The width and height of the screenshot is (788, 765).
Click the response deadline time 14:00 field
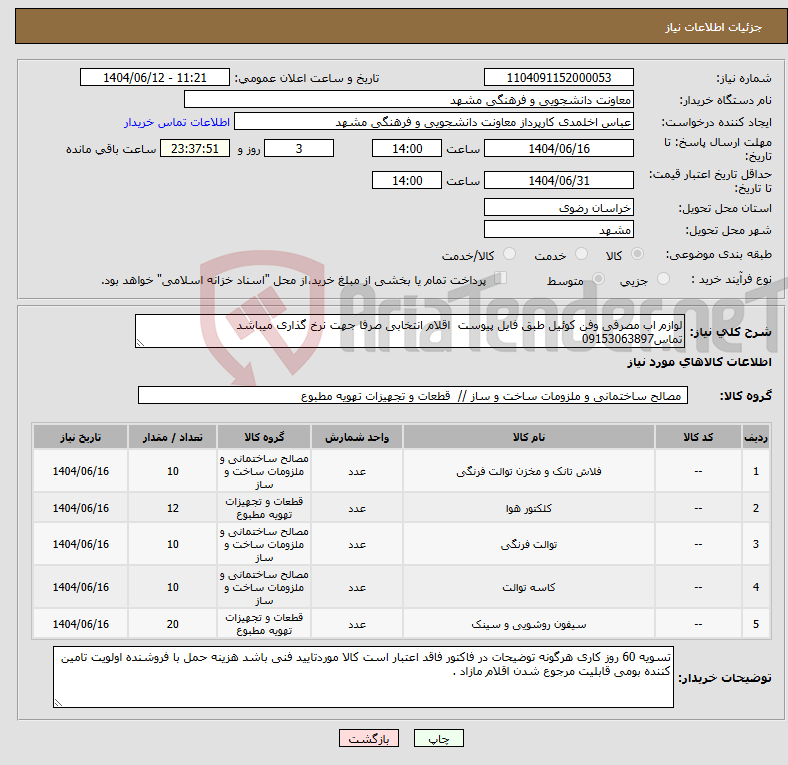click(x=407, y=148)
